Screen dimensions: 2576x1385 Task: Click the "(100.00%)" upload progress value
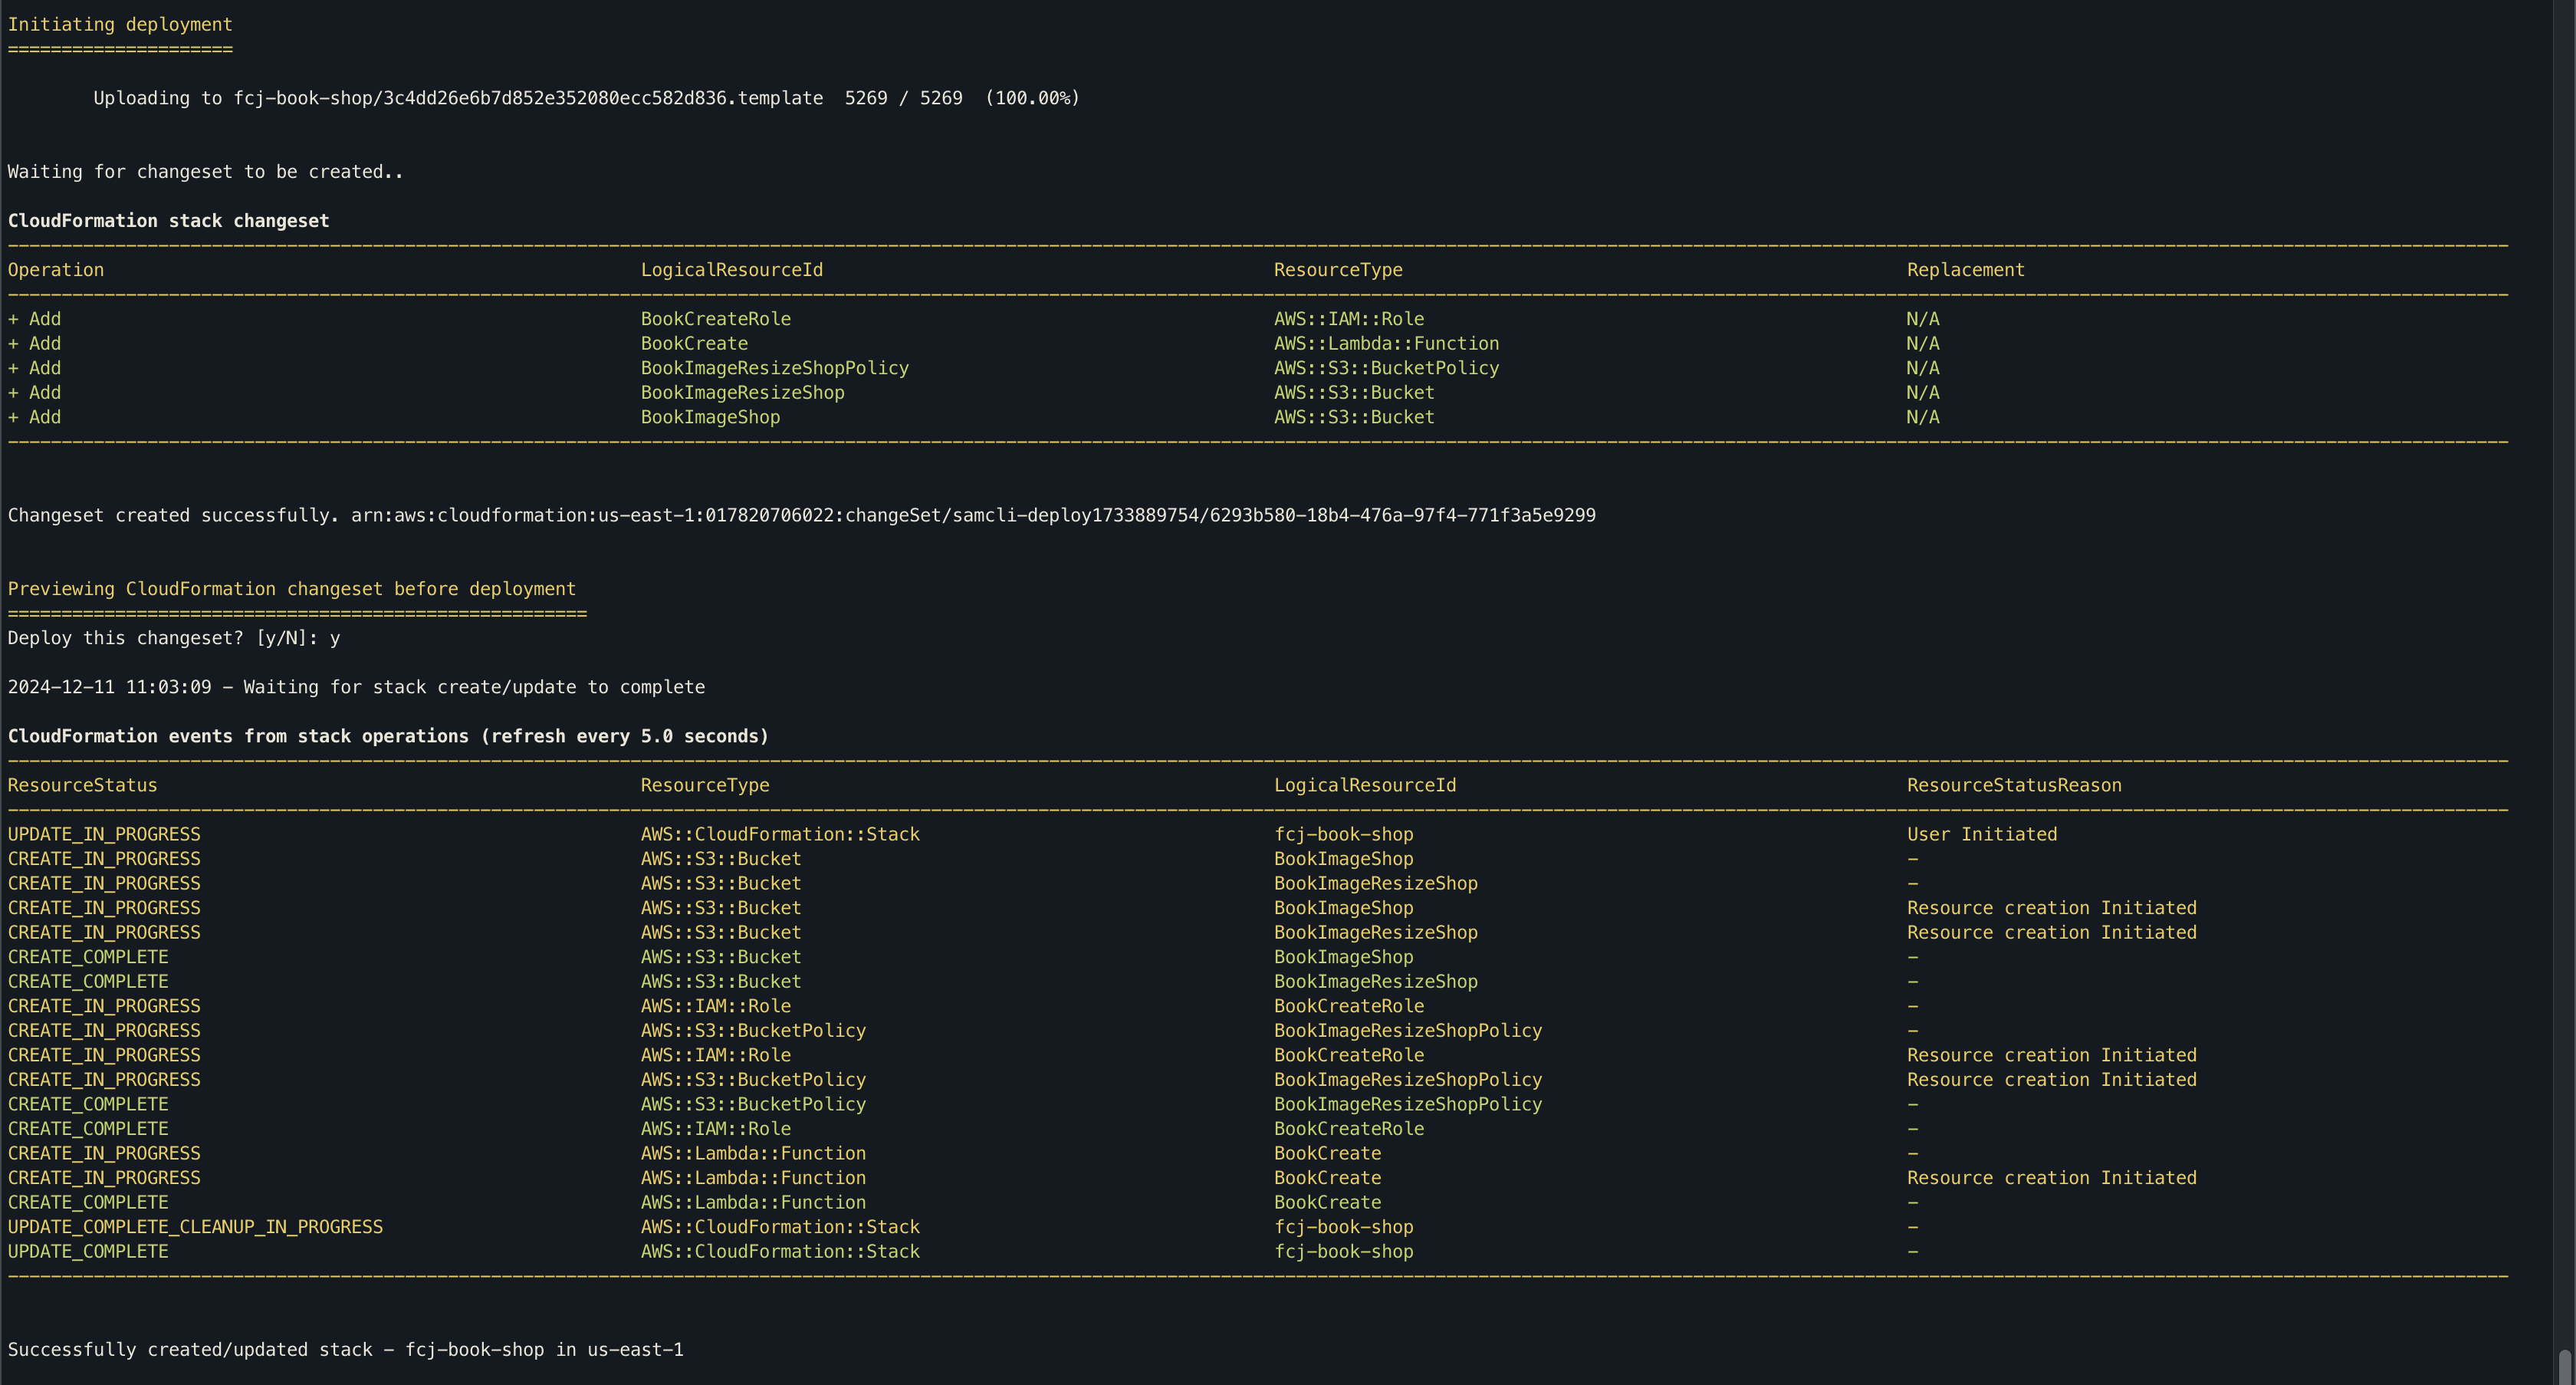[x=1032, y=98]
